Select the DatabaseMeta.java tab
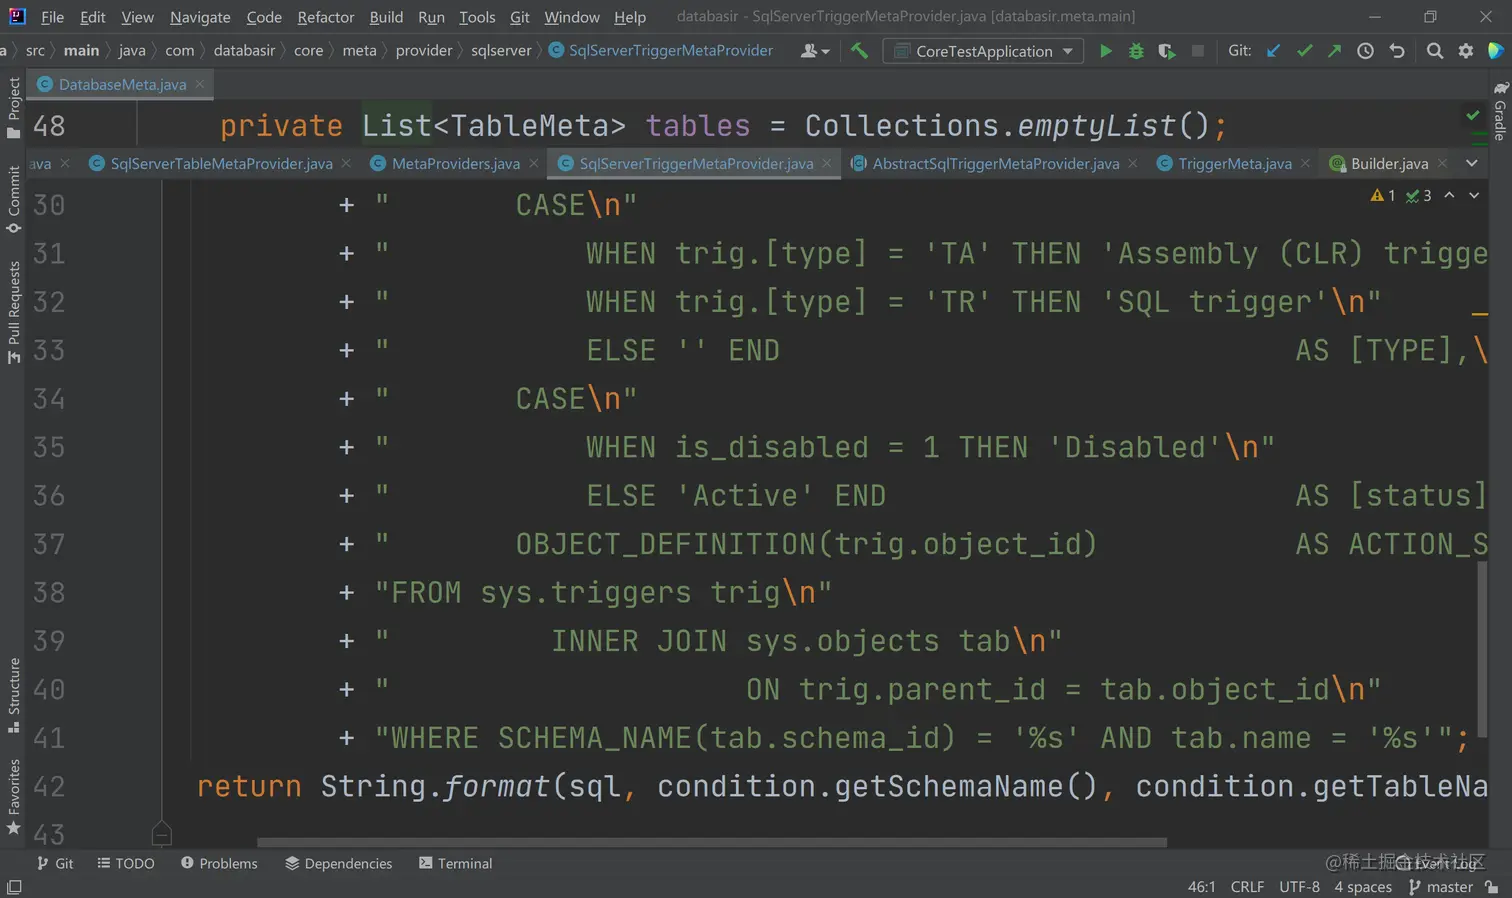1512x898 pixels. click(121, 84)
